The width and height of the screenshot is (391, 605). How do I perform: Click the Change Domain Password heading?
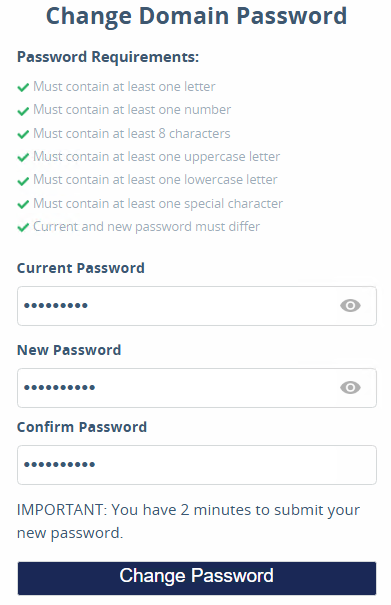click(x=196, y=16)
